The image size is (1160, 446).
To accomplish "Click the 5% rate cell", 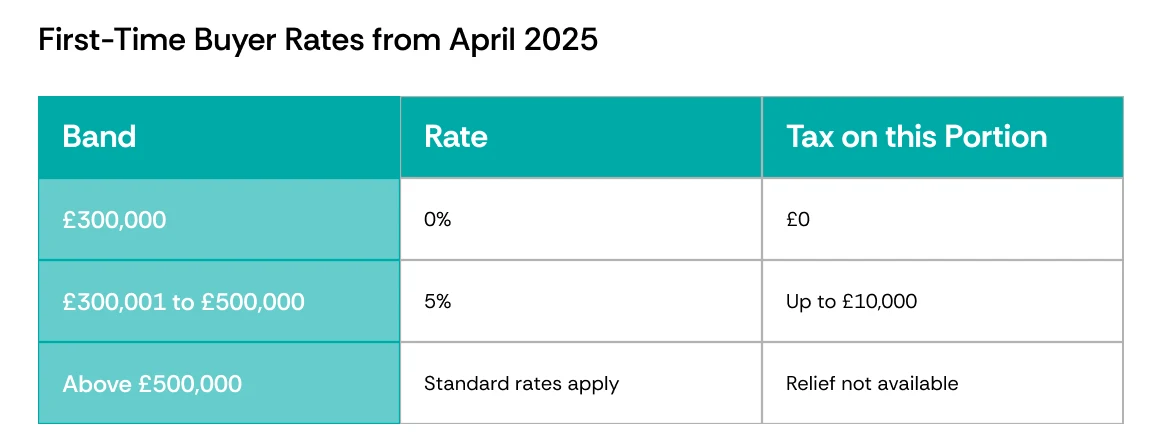I will [581, 302].
